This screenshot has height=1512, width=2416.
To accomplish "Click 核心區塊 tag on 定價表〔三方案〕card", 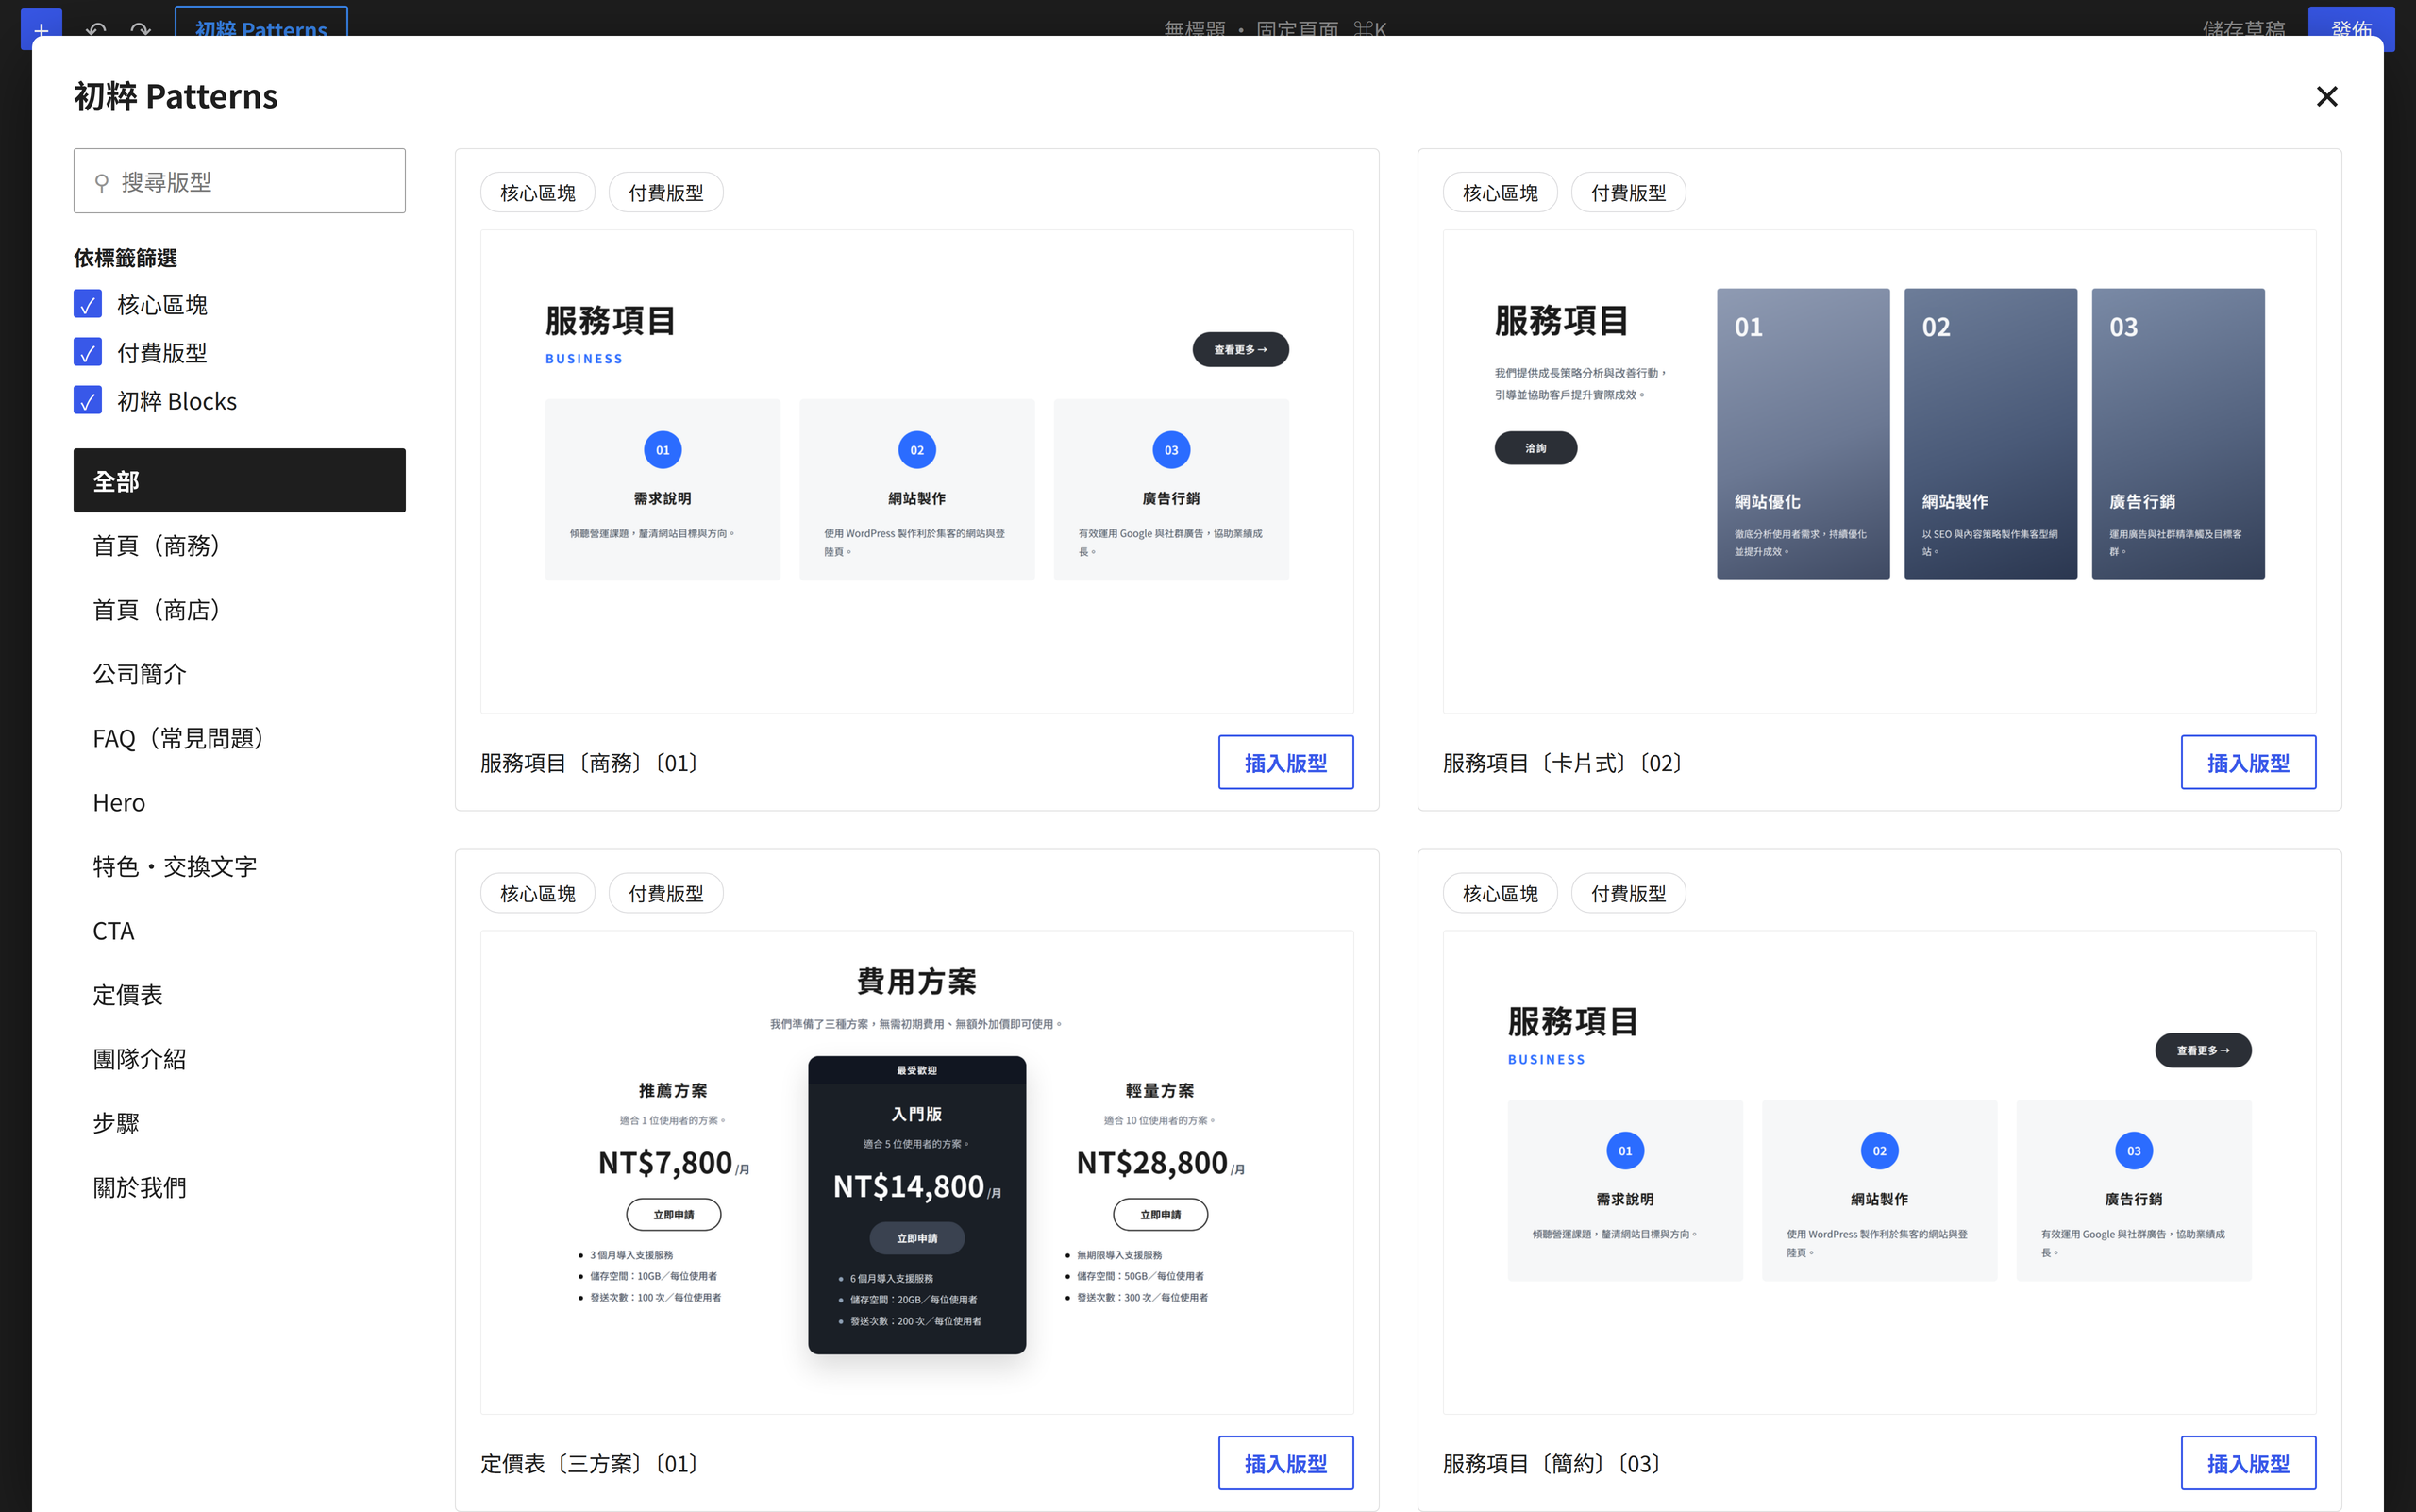I will pyautogui.click(x=538, y=893).
